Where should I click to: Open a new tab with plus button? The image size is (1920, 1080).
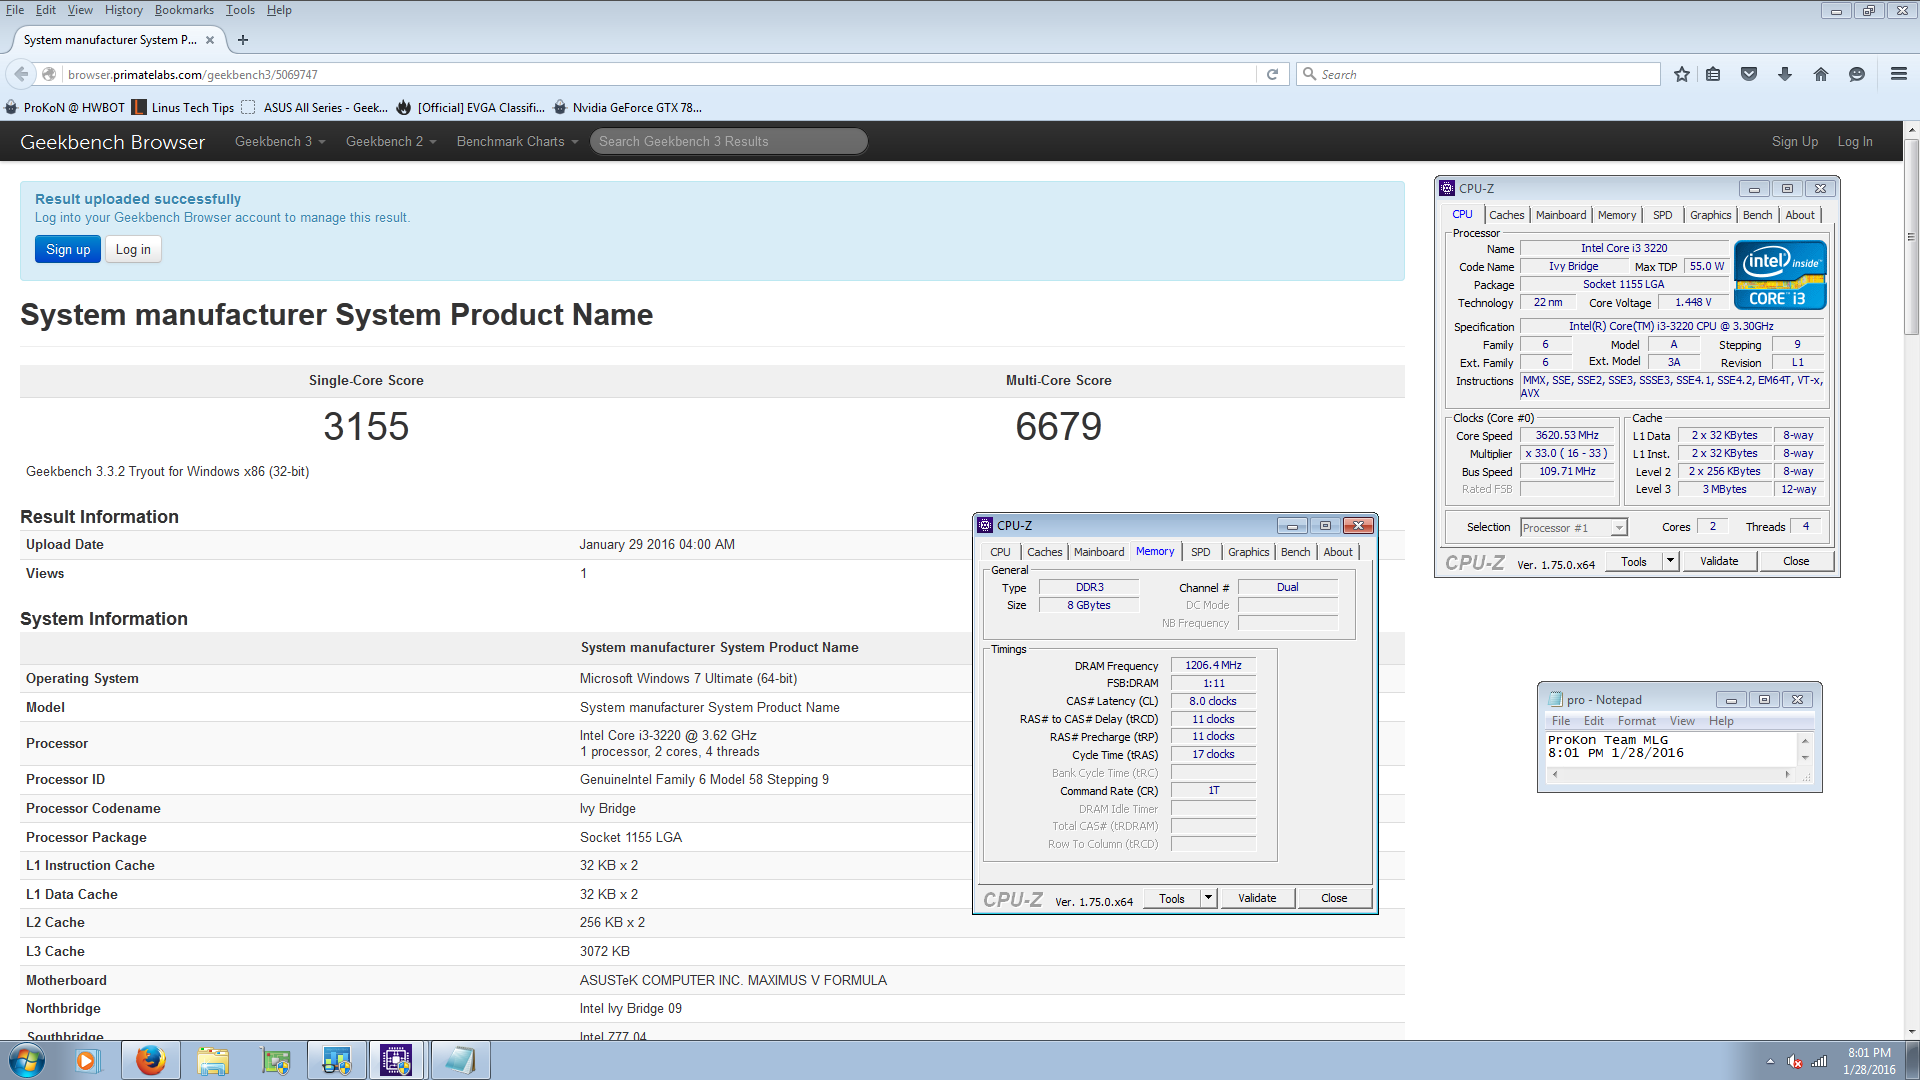click(243, 40)
